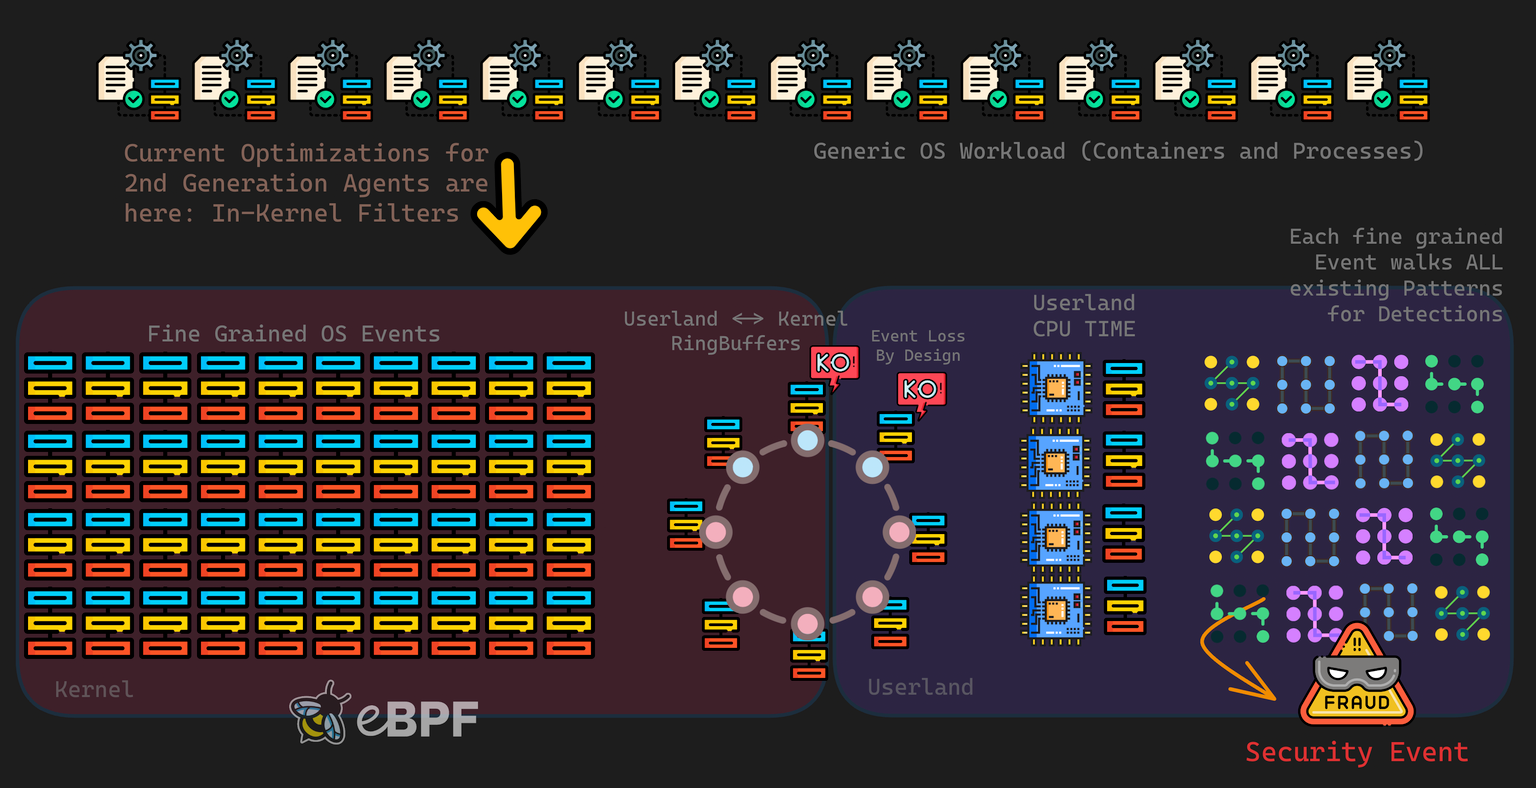The width and height of the screenshot is (1536, 788).
Task: Toggle the pink node at the bottom of the ring buffer
Action: point(807,624)
